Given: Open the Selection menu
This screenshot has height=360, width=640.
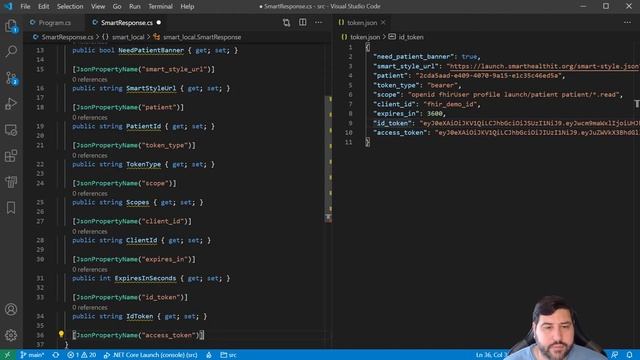Looking at the screenshot, I should pyautogui.click(x=70, y=6).
